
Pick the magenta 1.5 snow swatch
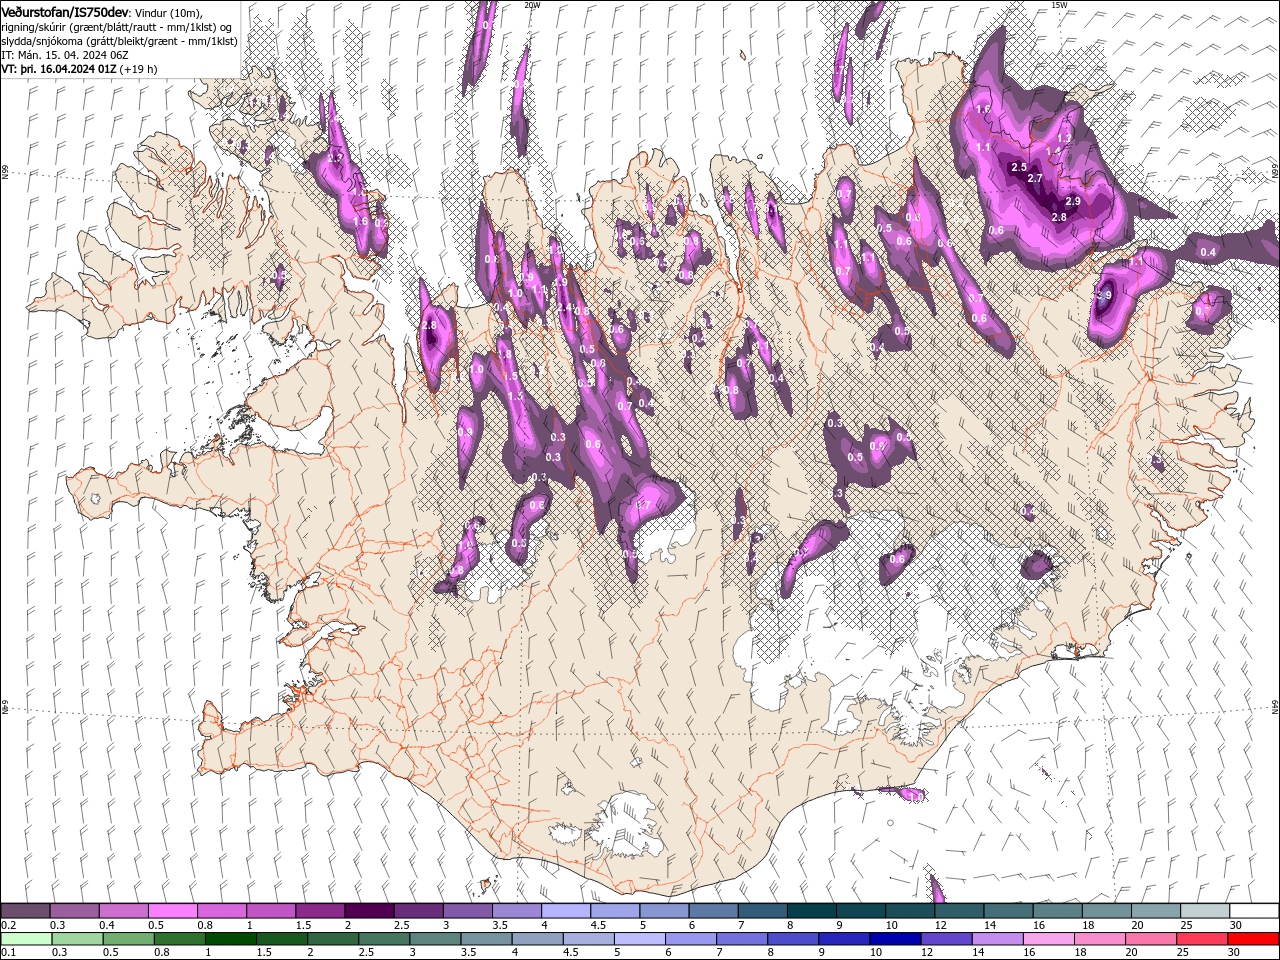coord(320,911)
